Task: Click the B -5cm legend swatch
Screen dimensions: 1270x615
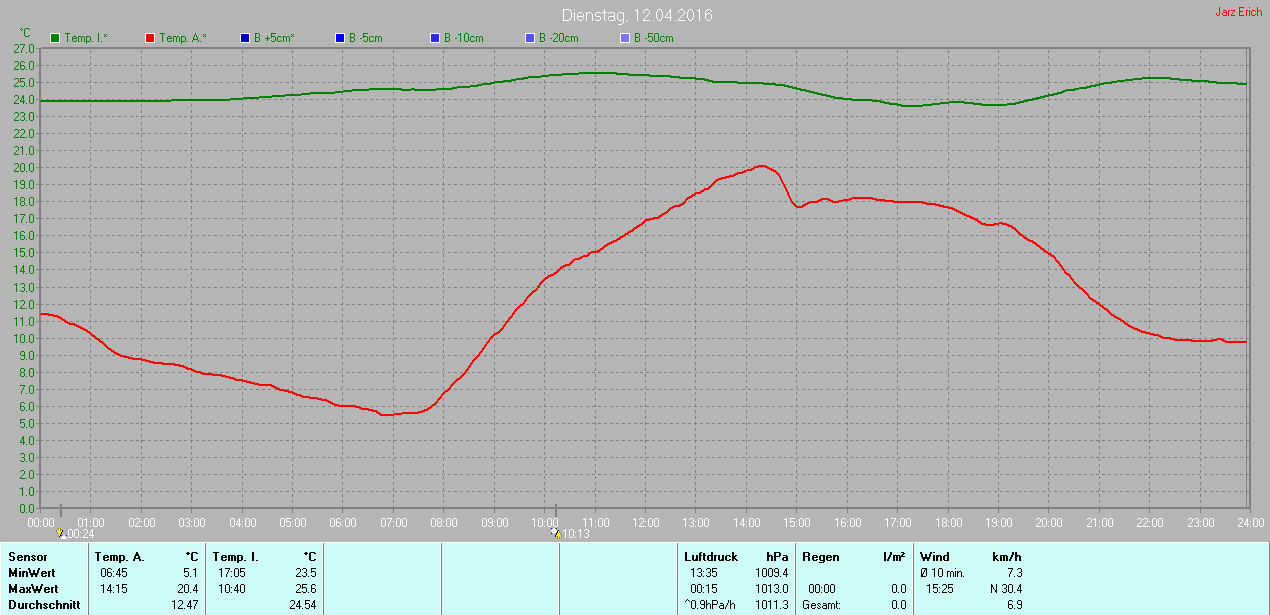Action: (x=339, y=38)
